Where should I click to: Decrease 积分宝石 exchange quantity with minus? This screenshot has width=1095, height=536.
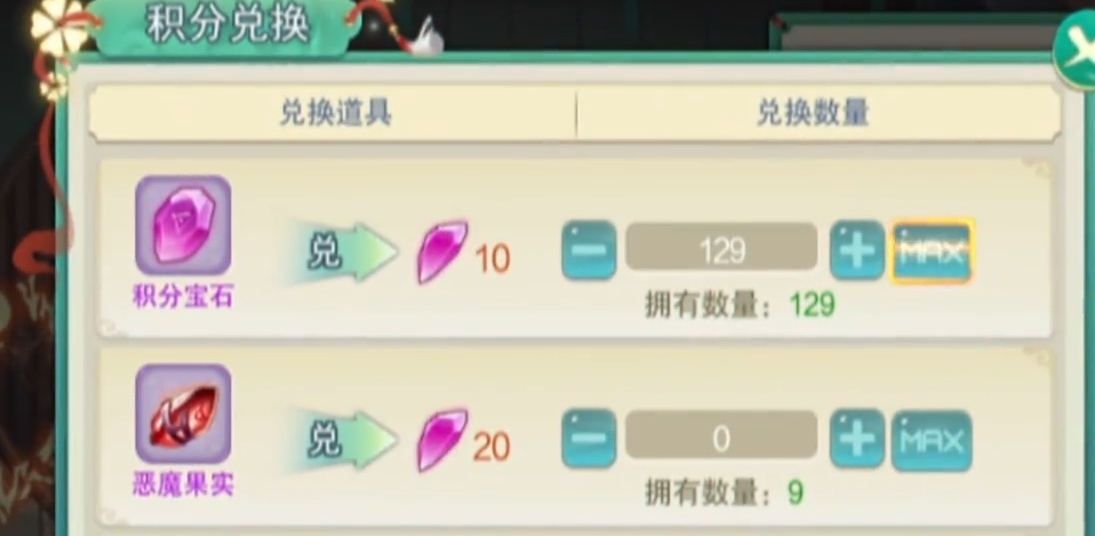pyautogui.click(x=589, y=250)
